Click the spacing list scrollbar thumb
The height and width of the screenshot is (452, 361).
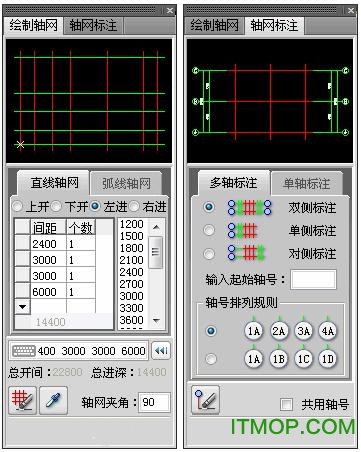point(156,252)
